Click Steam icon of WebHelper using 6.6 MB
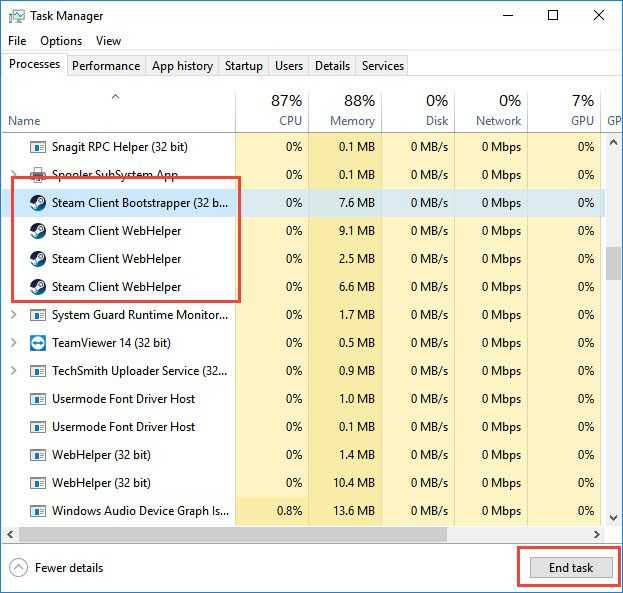The image size is (623, 593). tap(38, 287)
